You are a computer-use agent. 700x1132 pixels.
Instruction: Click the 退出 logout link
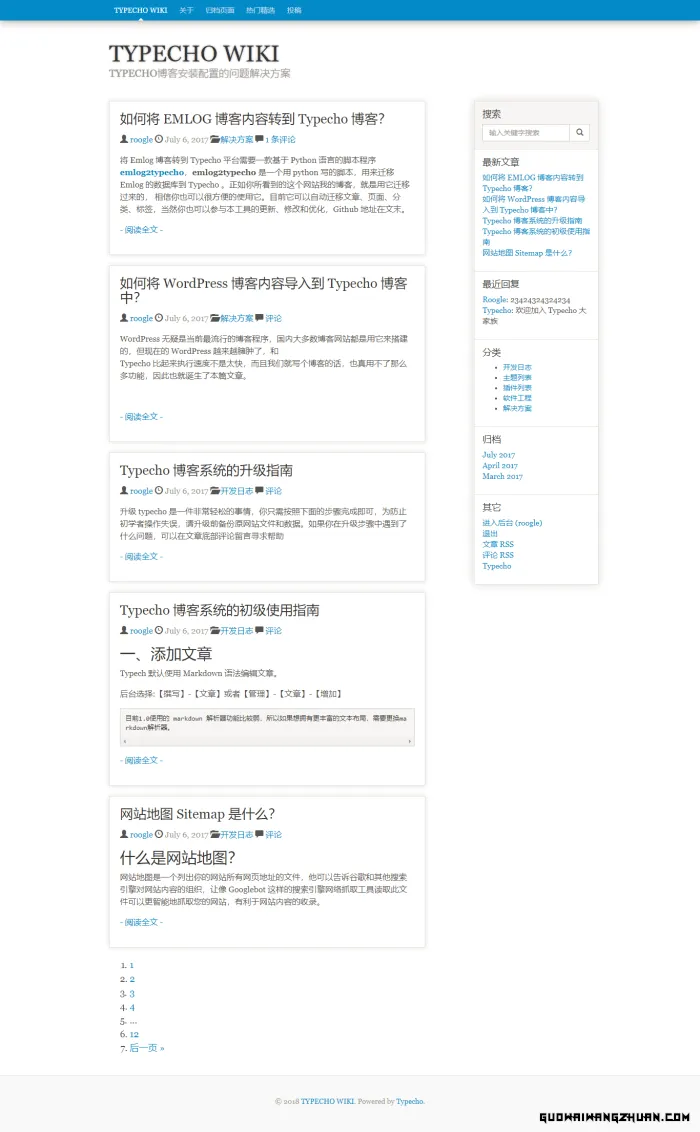[490, 534]
